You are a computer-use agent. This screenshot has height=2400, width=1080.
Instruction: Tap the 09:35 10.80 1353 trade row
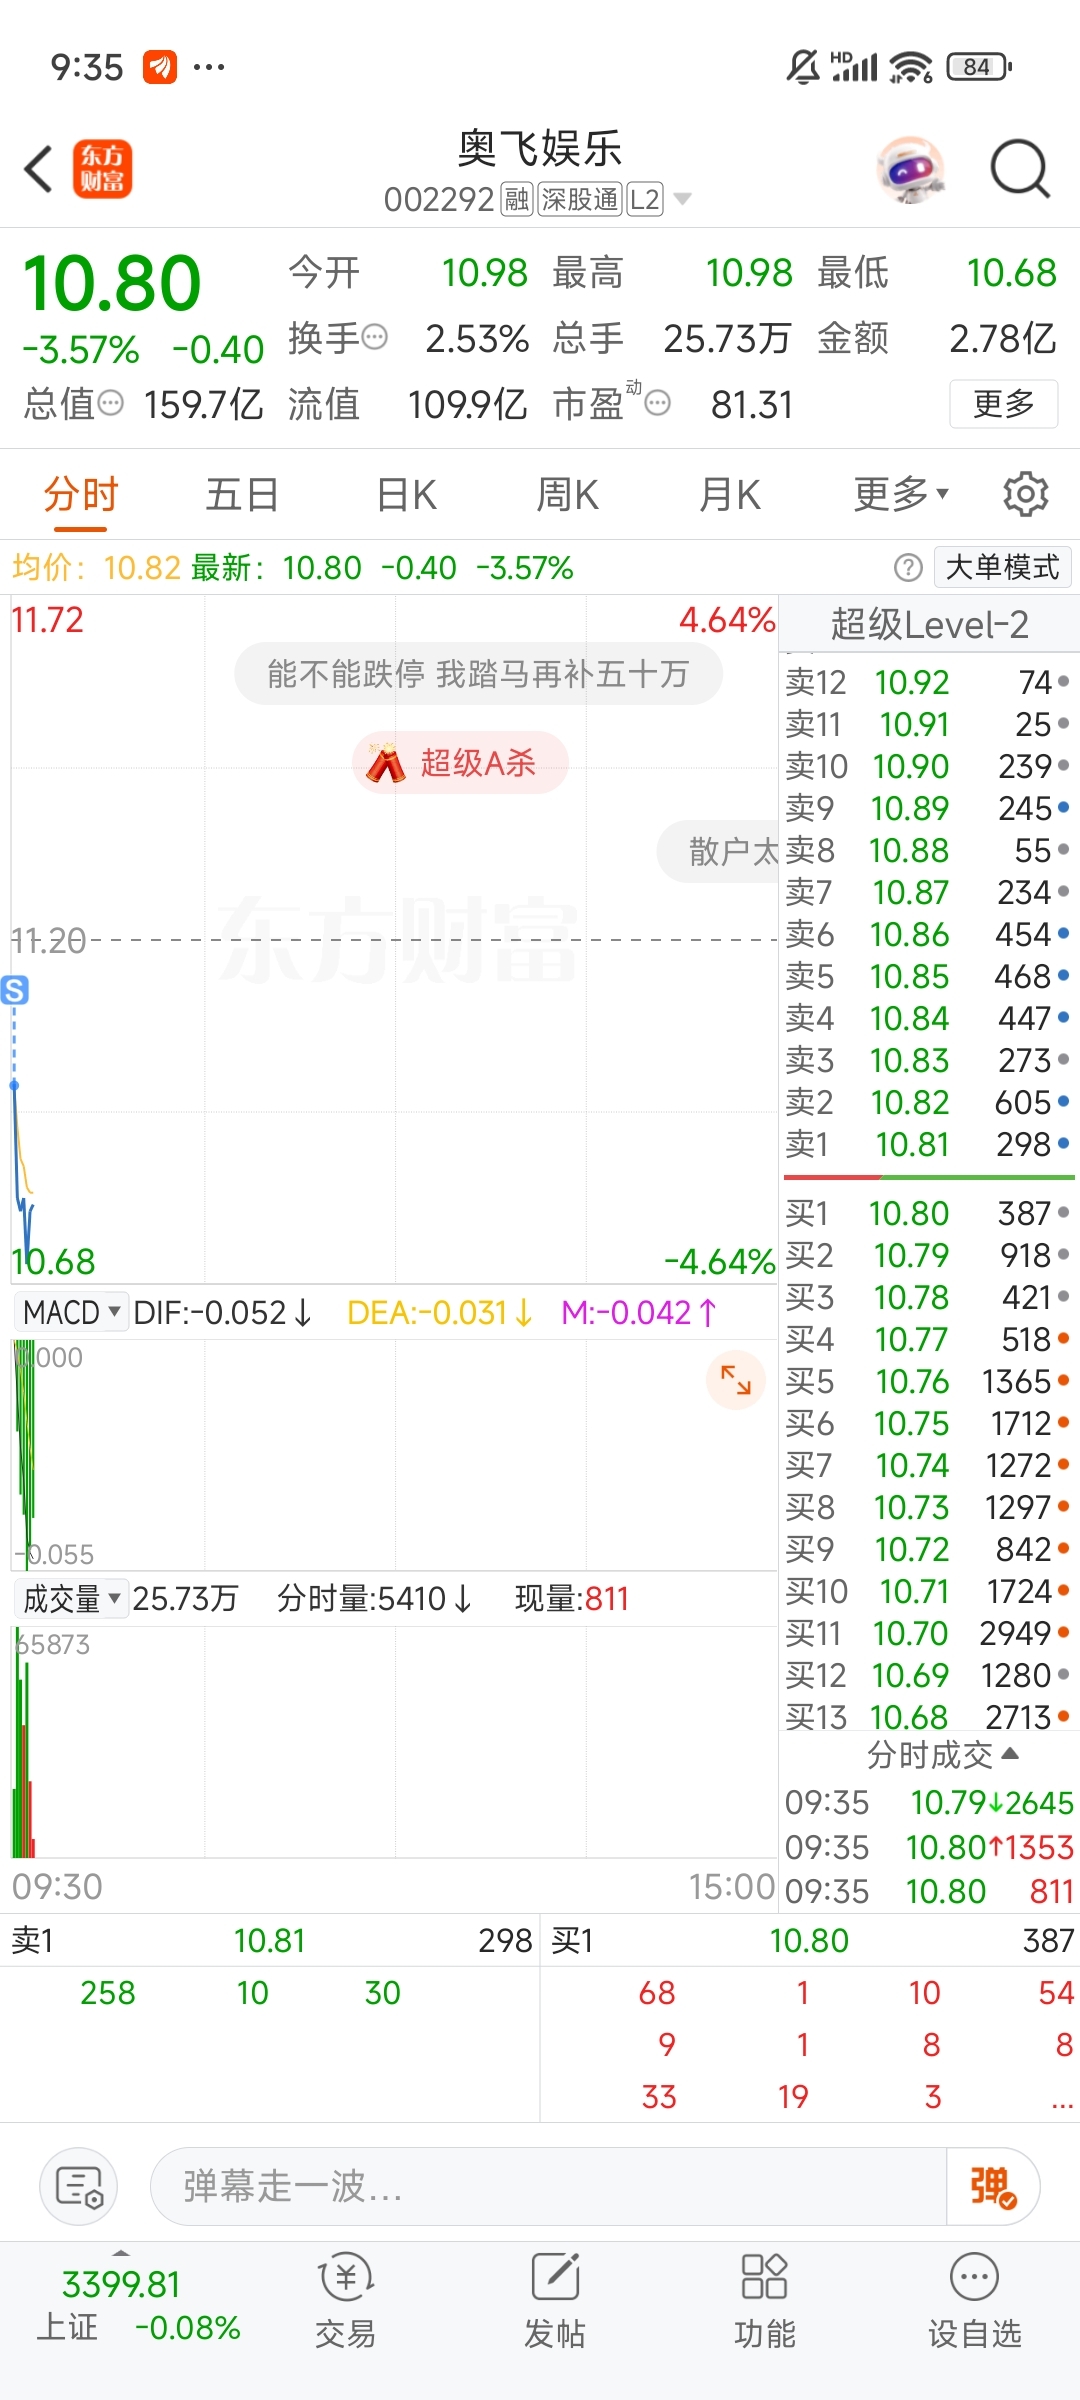(929, 1847)
